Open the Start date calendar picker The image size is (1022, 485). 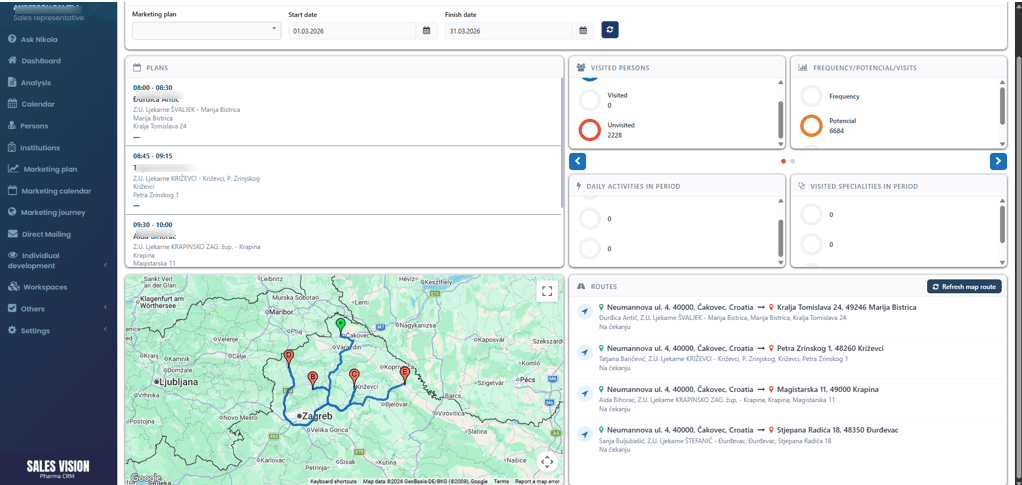(x=426, y=30)
